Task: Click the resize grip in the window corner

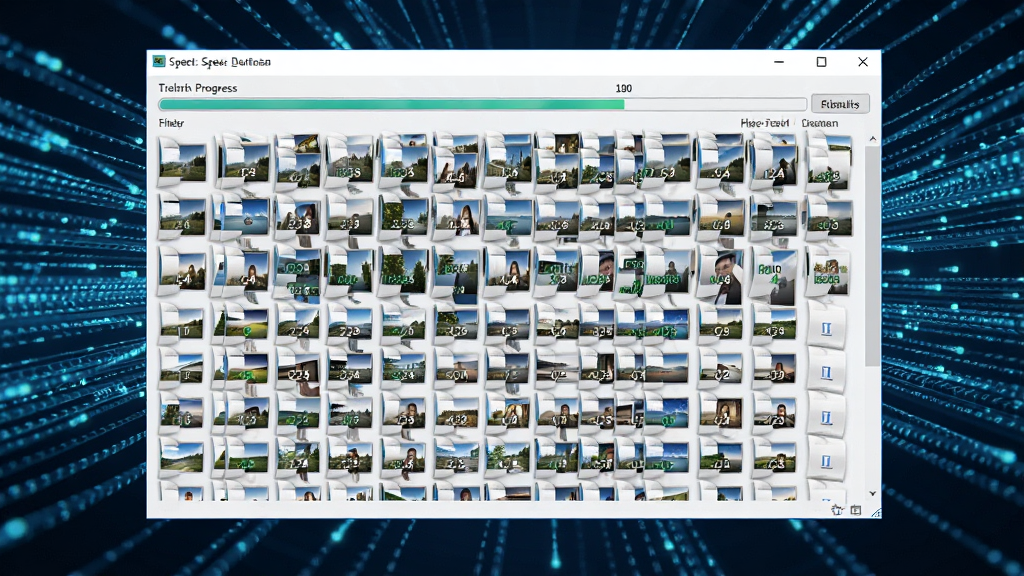Action: tap(875, 513)
